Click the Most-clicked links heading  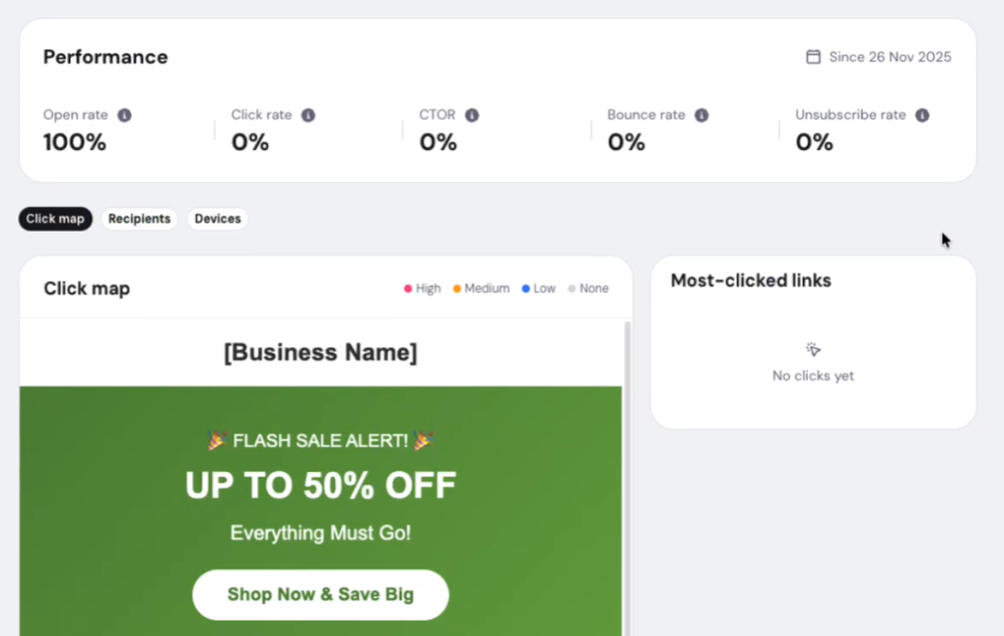[x=750, y=281]
